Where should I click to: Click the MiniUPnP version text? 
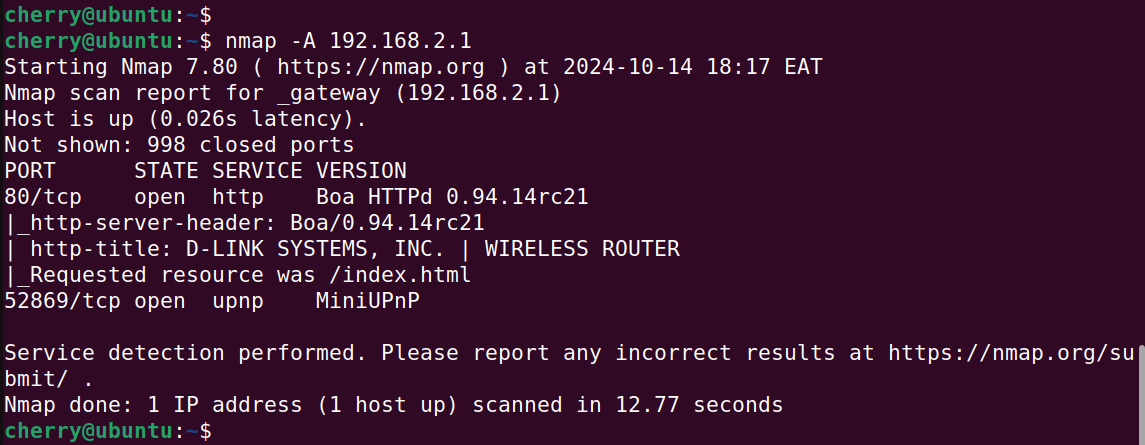tap(367, 301)
